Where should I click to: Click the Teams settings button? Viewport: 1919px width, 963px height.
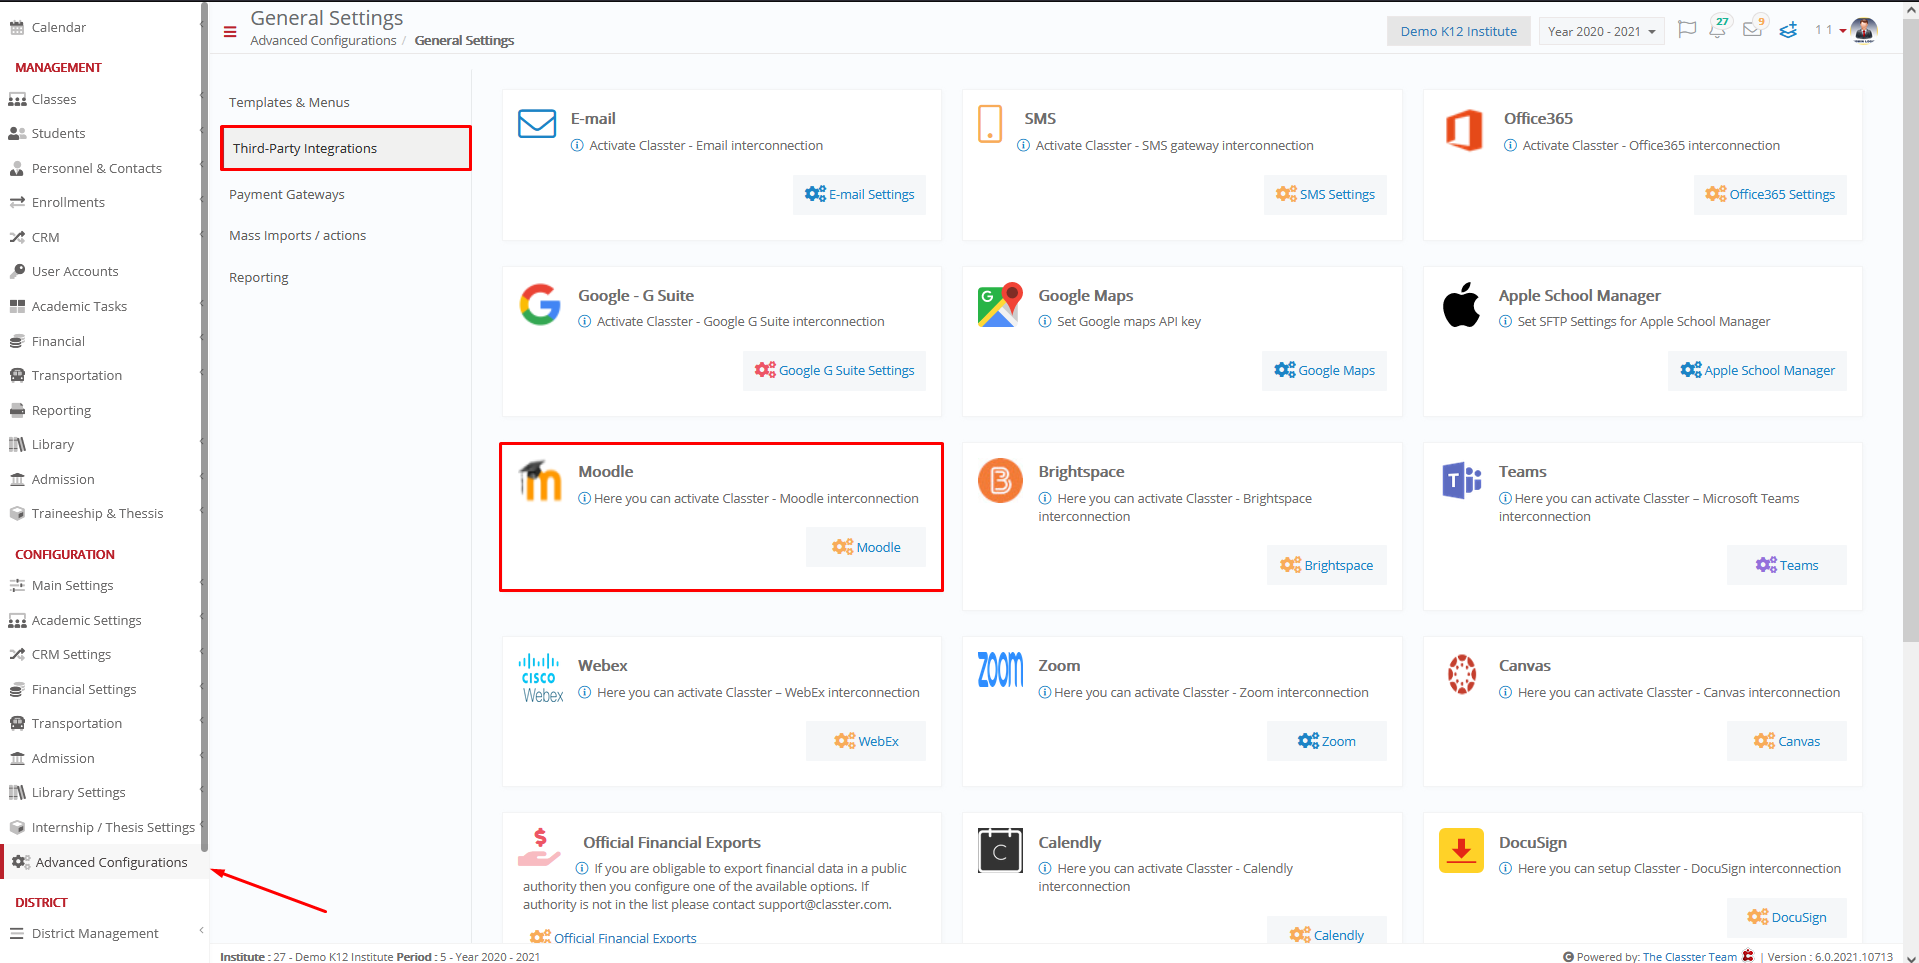pos(1786,565)
